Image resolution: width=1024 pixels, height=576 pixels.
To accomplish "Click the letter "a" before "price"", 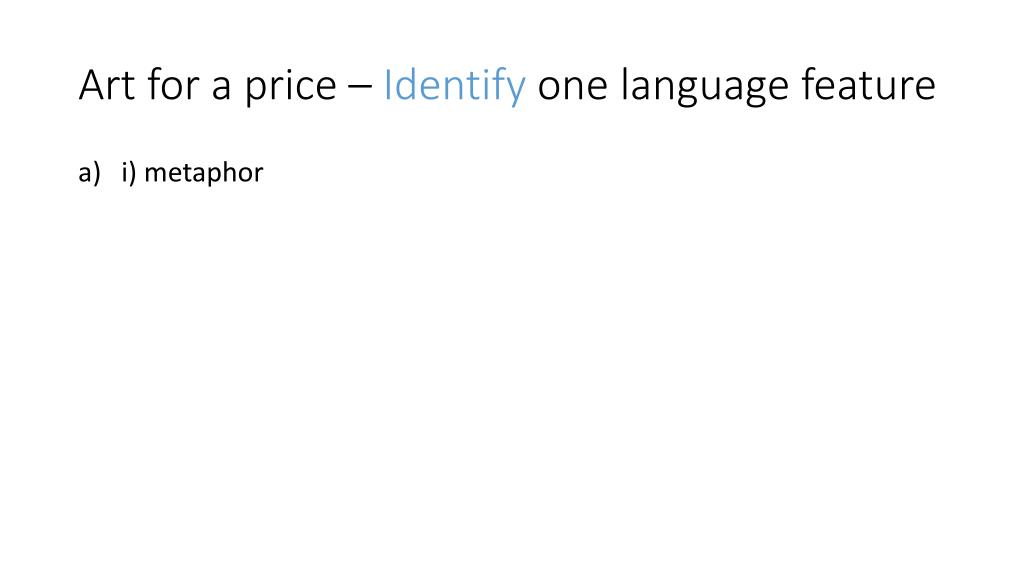I will (221, 87).
